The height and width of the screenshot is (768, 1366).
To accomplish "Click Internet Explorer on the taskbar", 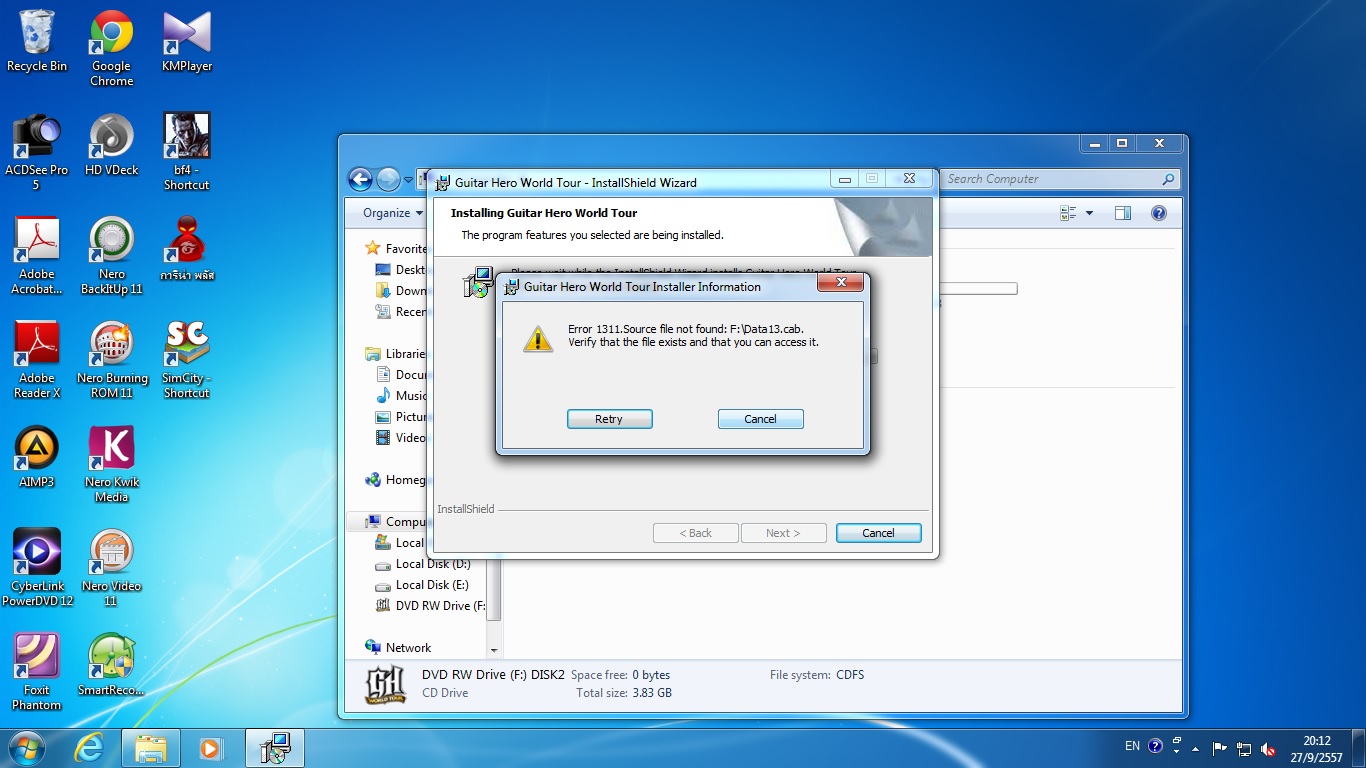I will [x=89, y=748].
